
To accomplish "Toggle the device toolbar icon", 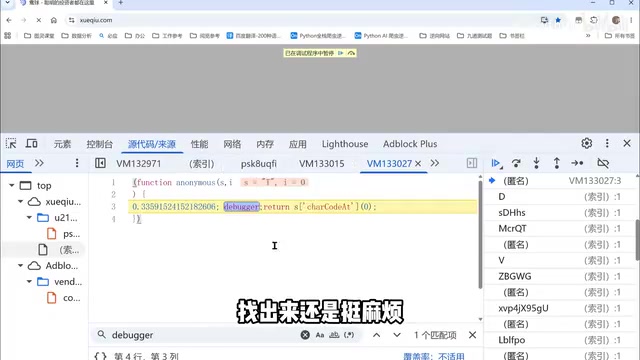I will pos(31,144).
